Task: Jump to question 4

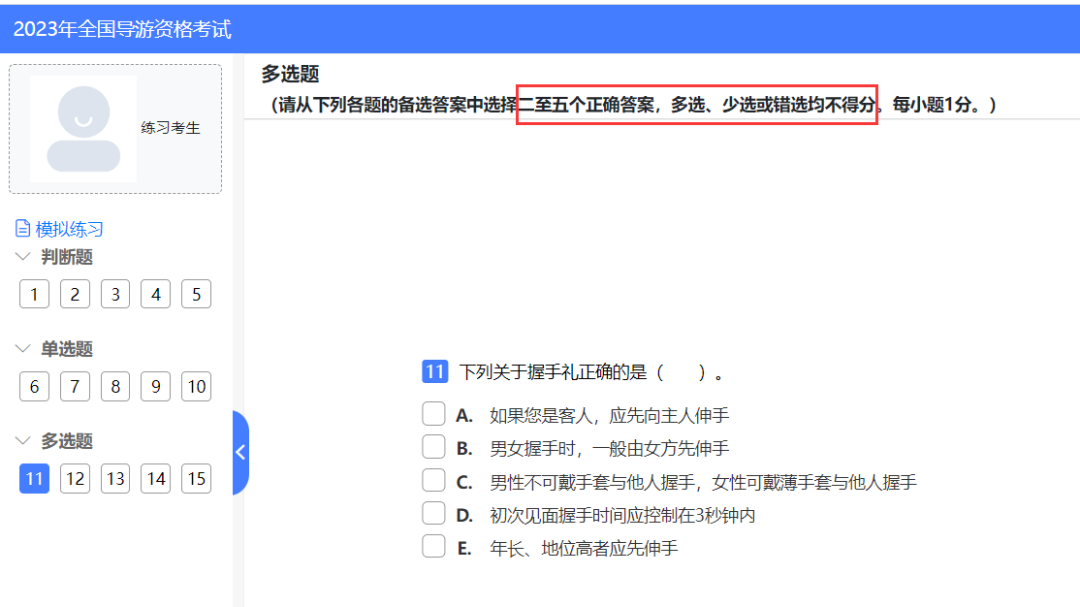Action: pyautogui.click(x=156, y=294)
